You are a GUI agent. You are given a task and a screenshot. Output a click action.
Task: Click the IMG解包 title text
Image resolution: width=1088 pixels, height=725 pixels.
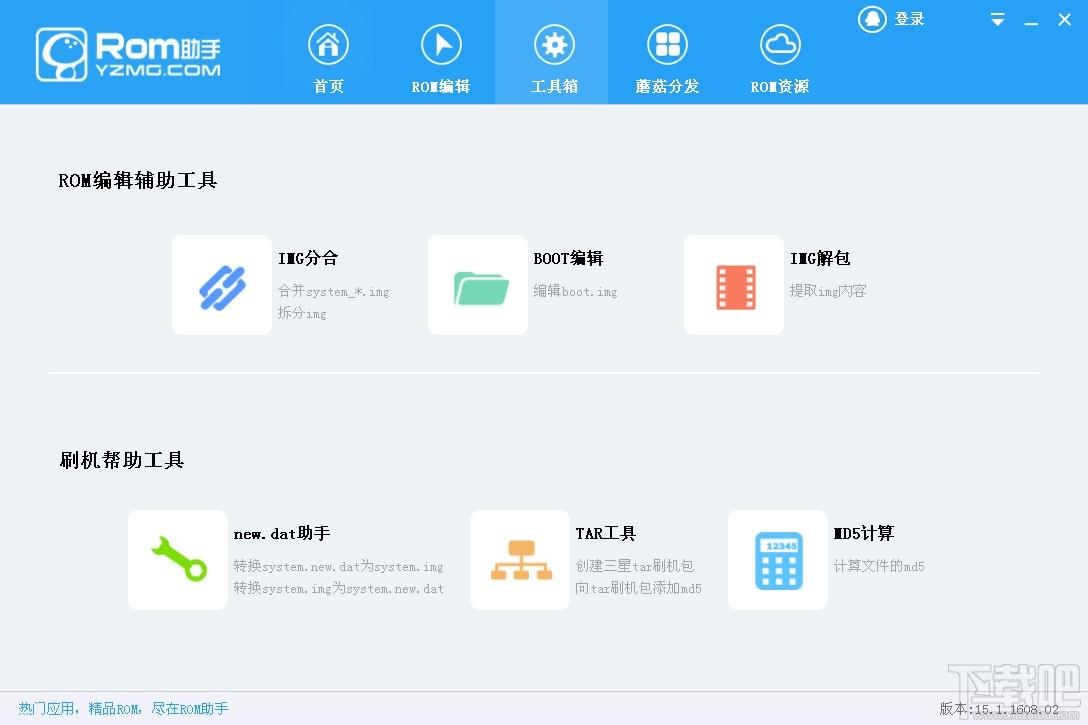[820, 258]
